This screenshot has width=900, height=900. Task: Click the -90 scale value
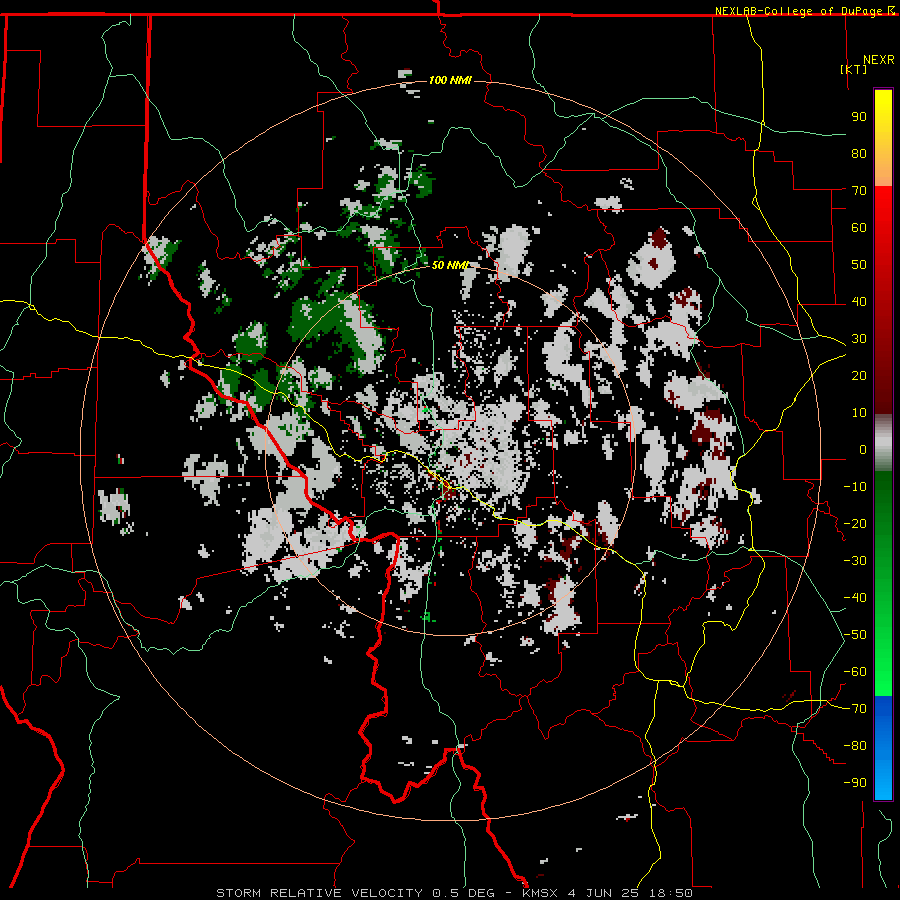[x=855, y=783]
